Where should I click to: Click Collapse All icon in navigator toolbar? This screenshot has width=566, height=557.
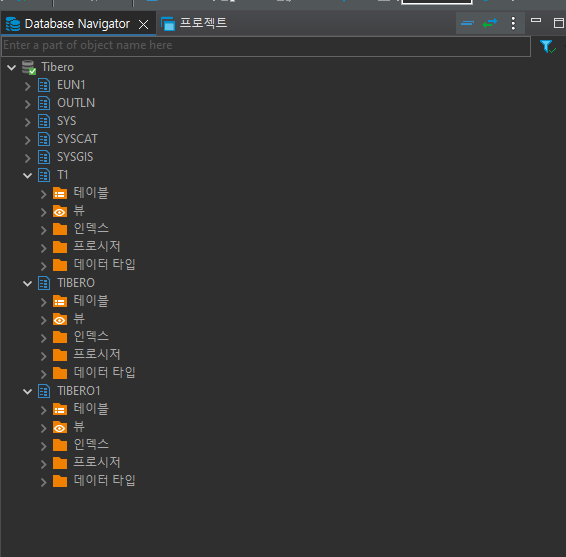tap(467, 23)
